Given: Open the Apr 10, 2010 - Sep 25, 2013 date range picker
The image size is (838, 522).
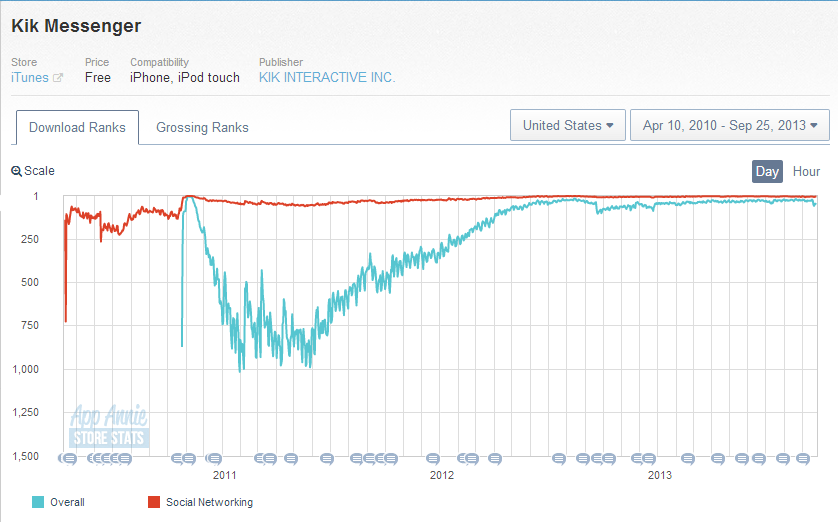Looking at the screenshot, I should (x=730, y=125).
